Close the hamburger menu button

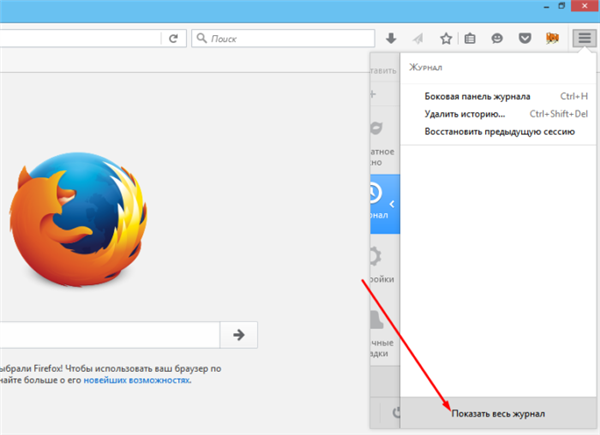tap(584, 38)
